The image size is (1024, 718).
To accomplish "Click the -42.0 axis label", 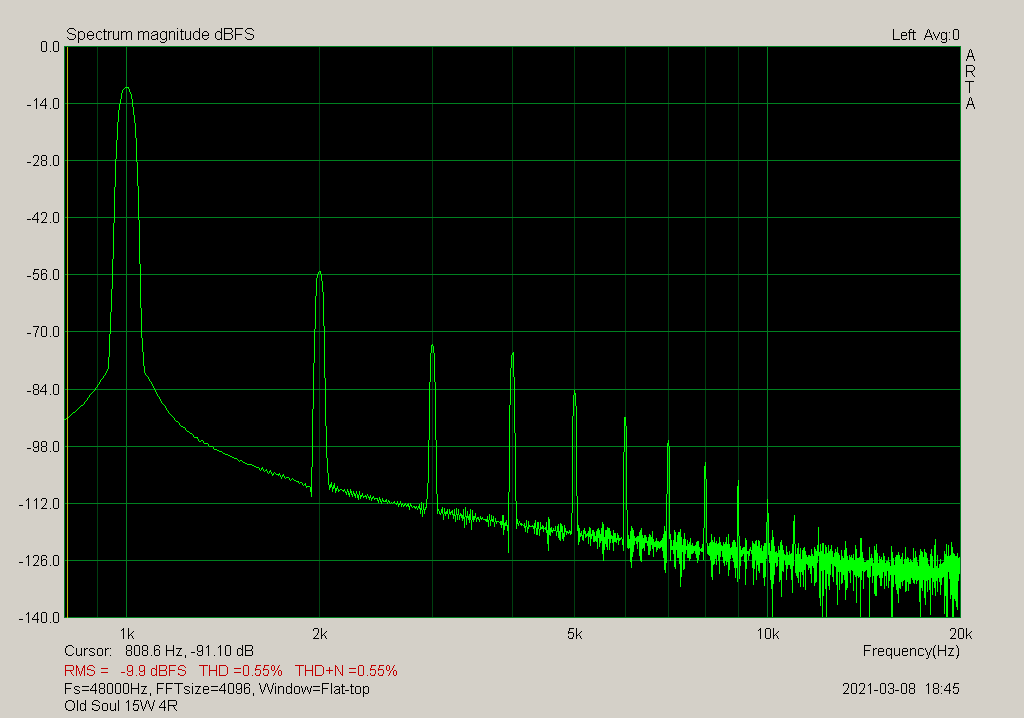I will (x=43, y=218).
